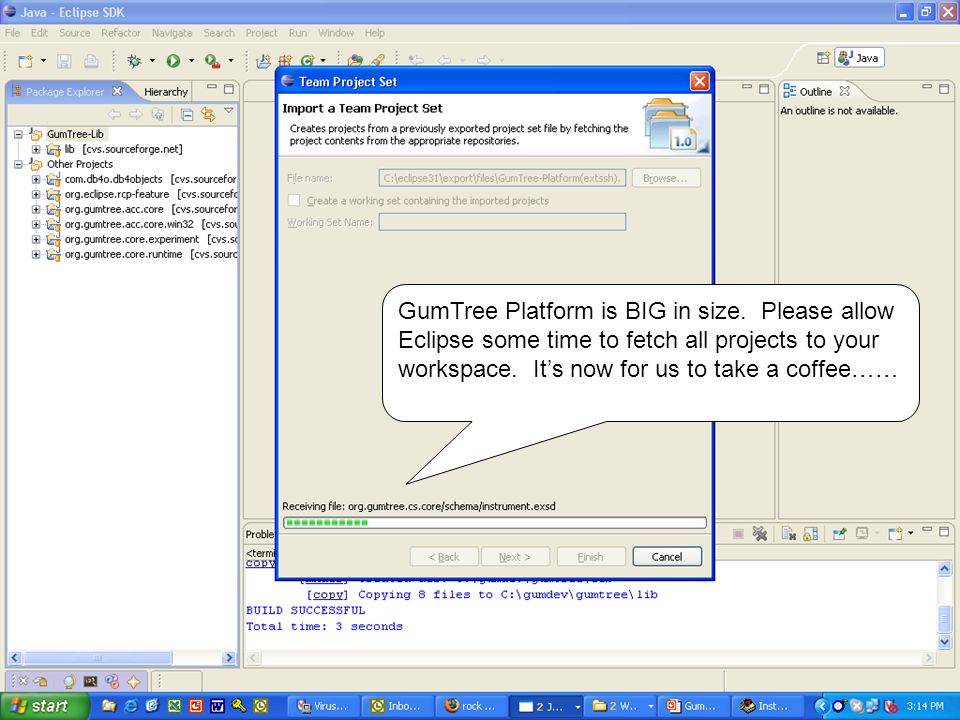The image size is (960, 720).
Task: Open the Debug dropdown arrow
Action: pyautogui.click(x=152, y=61)
